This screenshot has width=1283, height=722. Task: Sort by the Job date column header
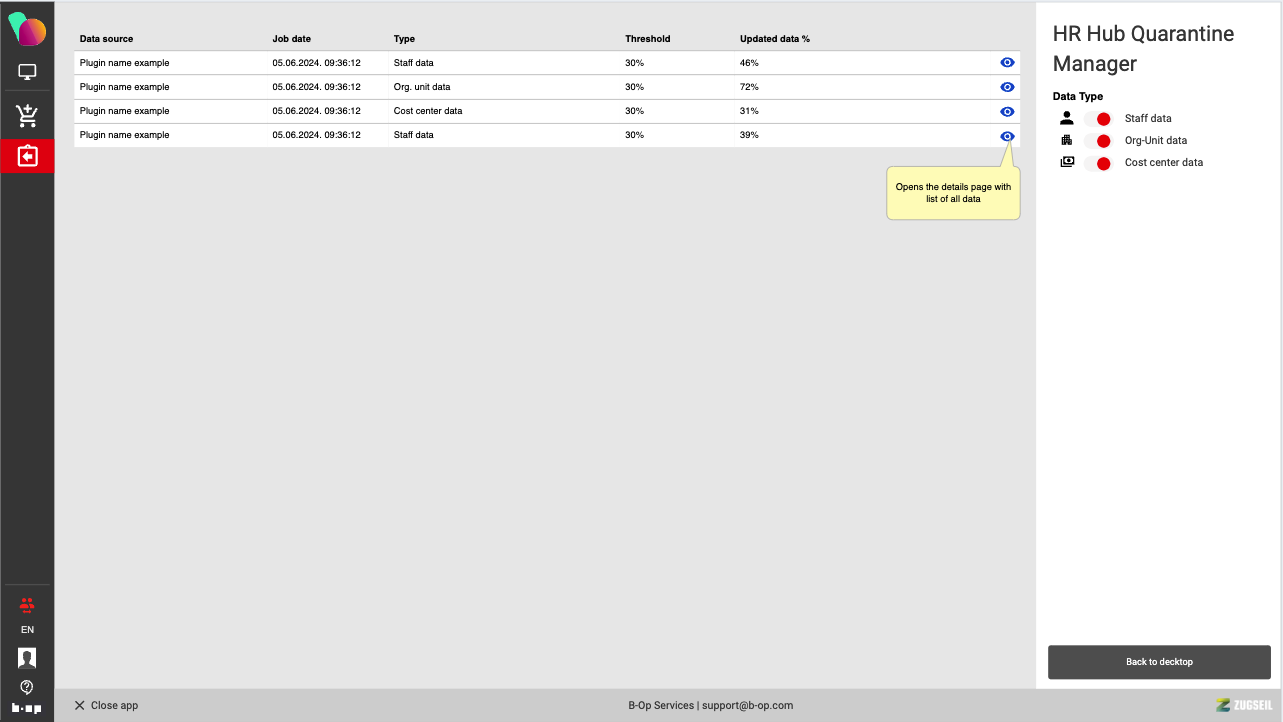click(291, 39)
